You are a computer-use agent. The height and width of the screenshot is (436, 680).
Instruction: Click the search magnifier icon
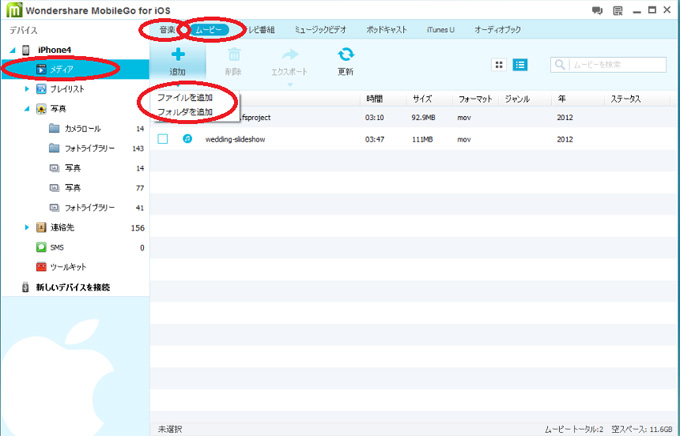(560, 65)
